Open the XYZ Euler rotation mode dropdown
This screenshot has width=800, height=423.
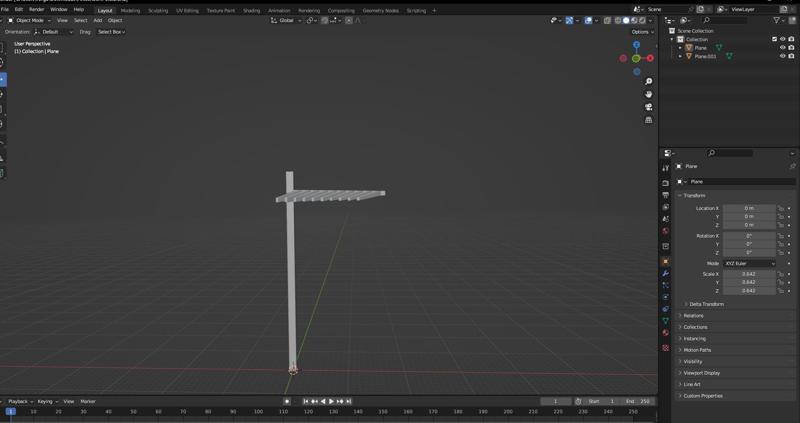point(749,264)
